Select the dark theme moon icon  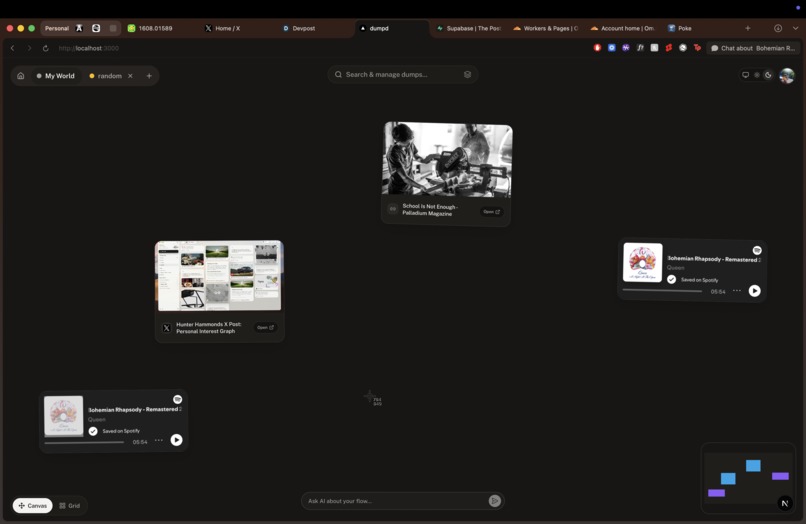click(x=768, y=75)
